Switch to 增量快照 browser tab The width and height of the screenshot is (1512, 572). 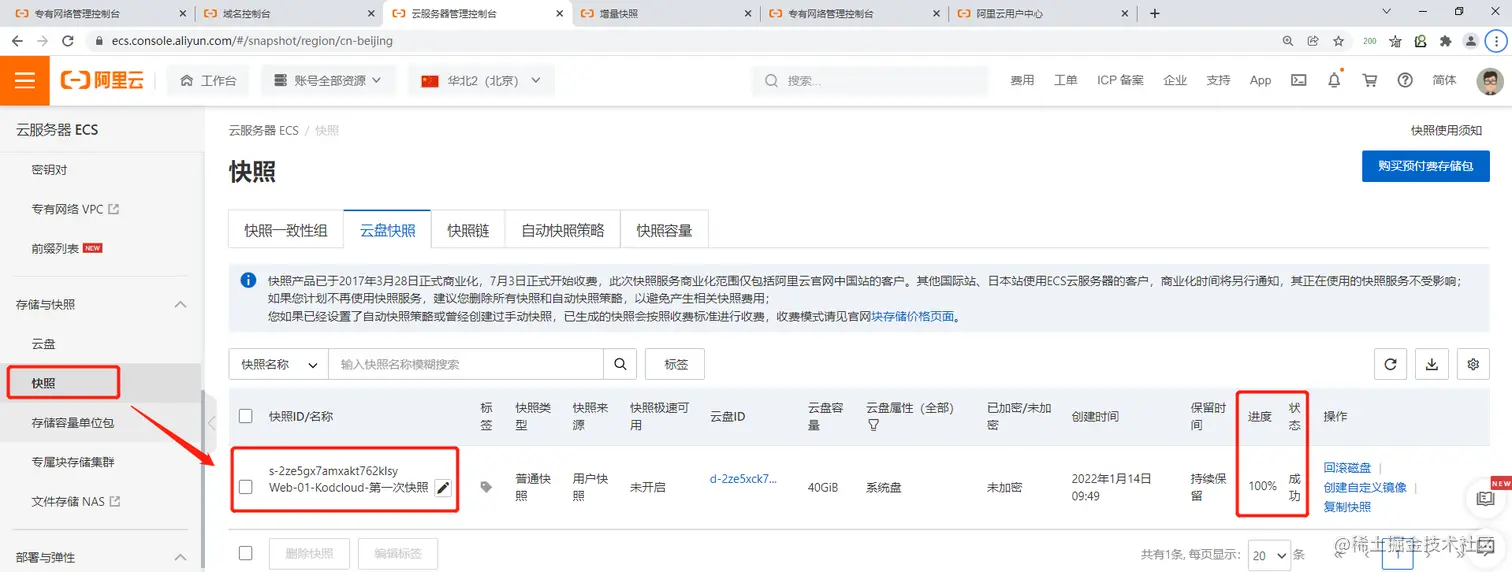click(667, 14)
